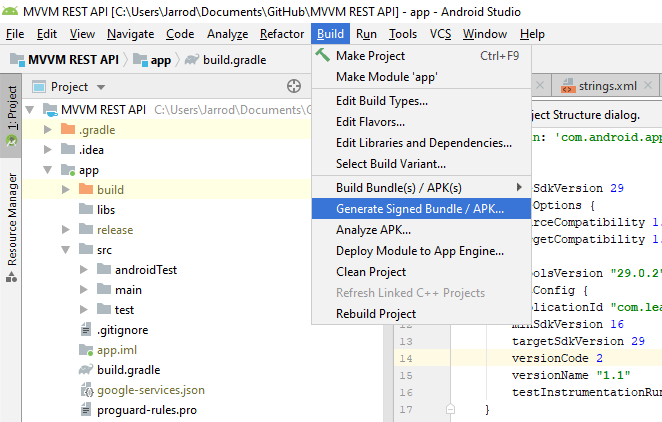The width and height of the screenshot is (662, 422).
Task: Click the Make Project hammer icon
Action: [323, 55]
